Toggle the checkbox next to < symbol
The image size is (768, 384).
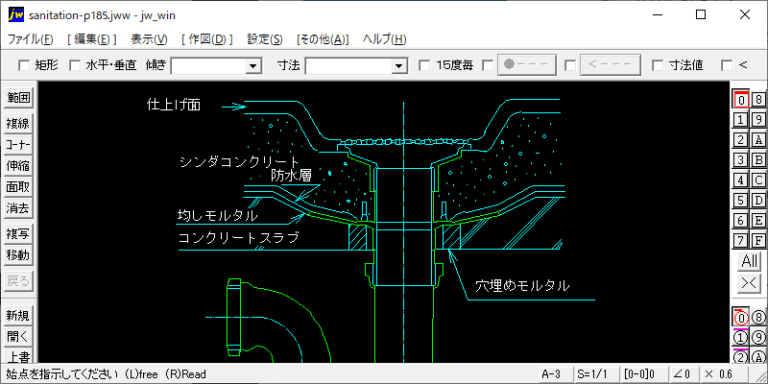727,65
